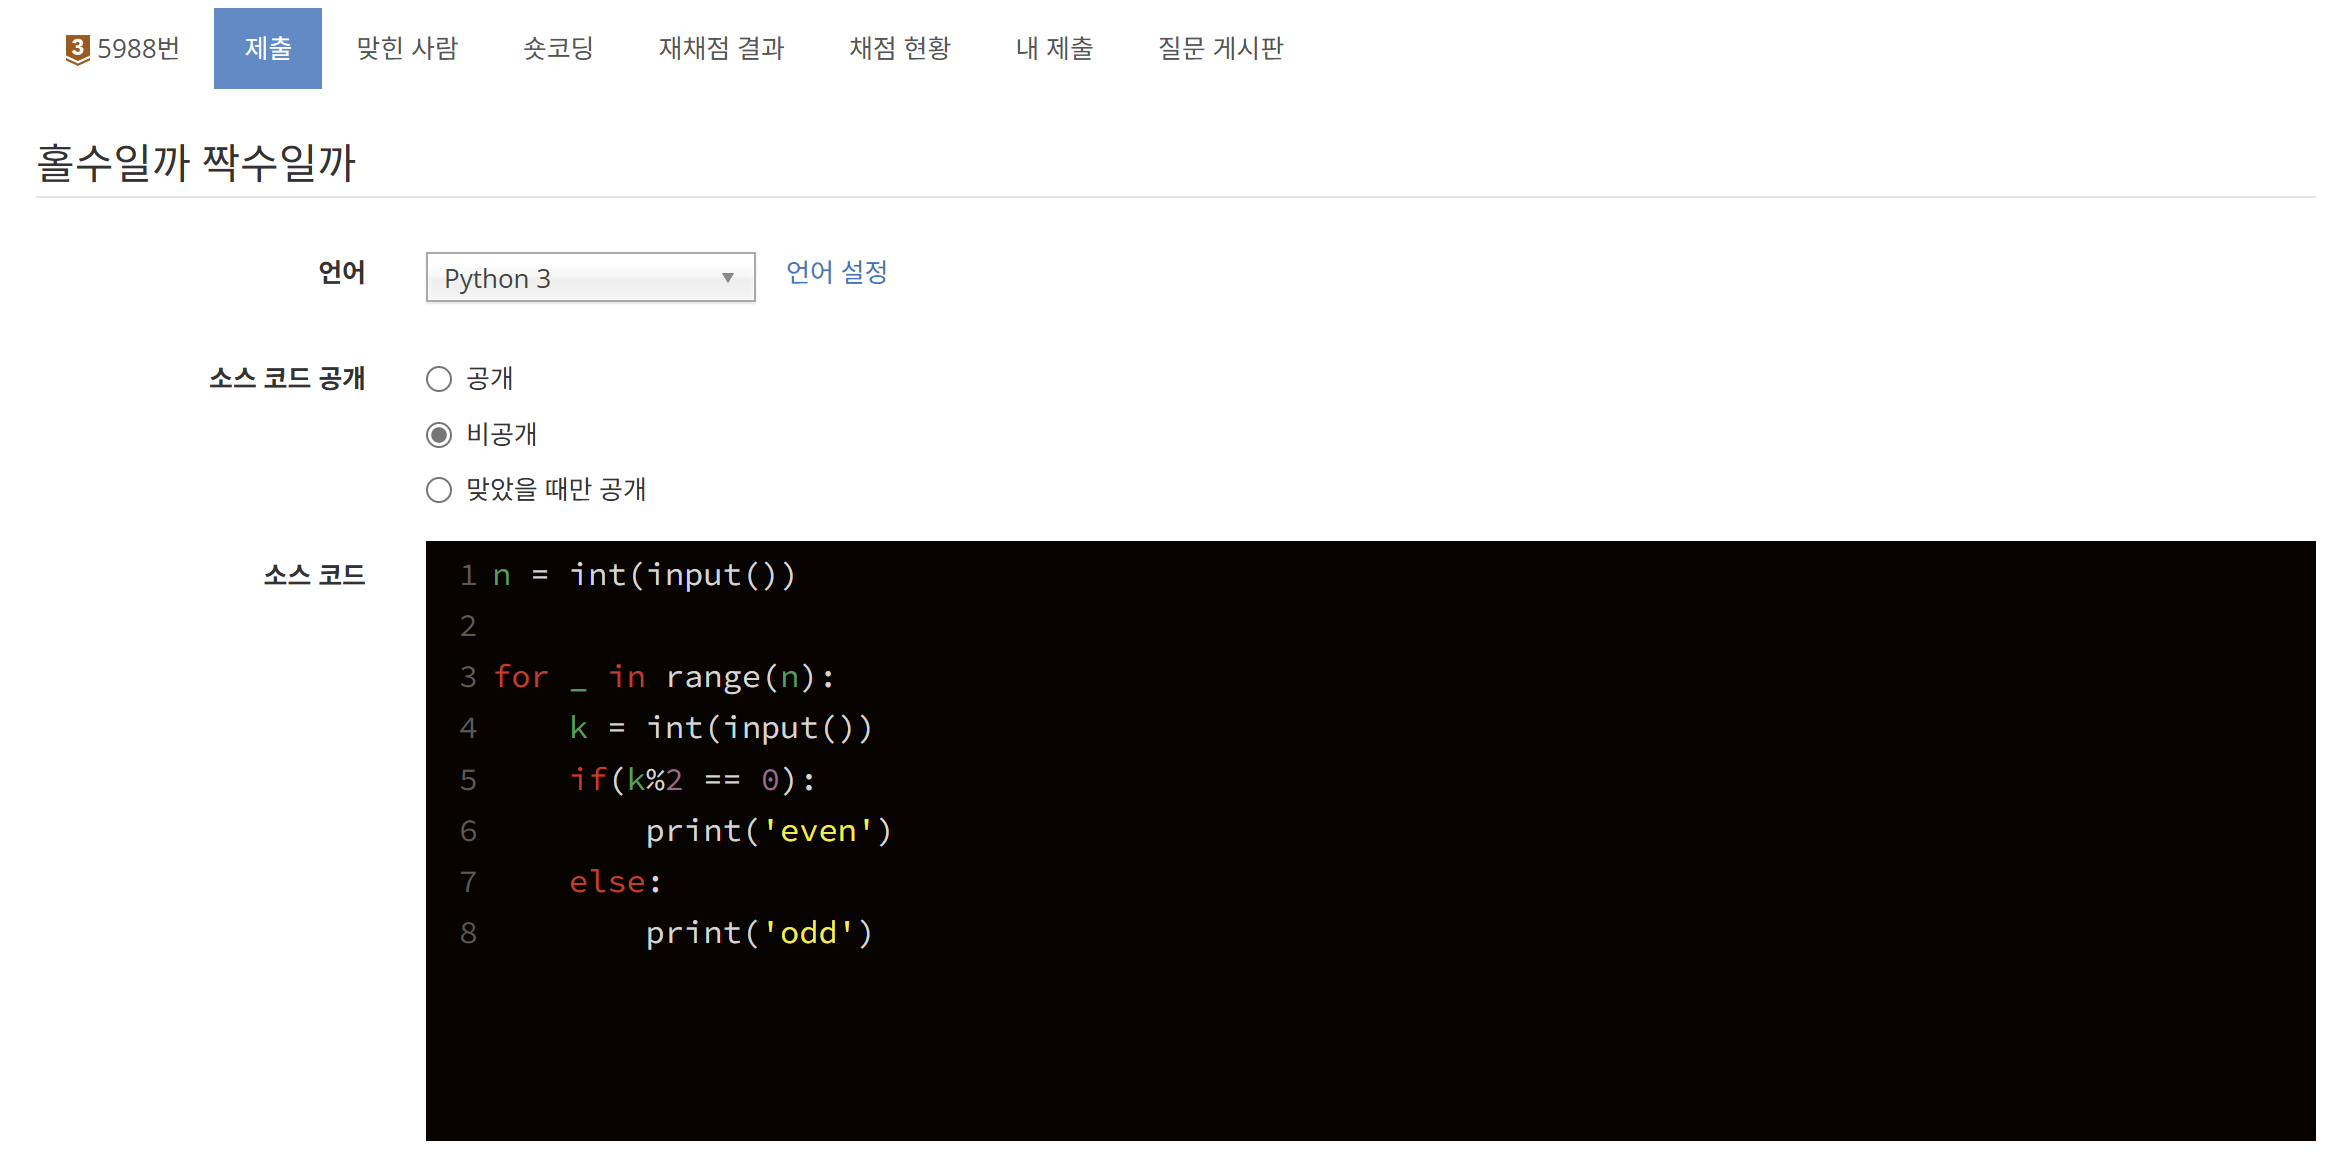This screenshot has width=2349, height=1154.
Task: View the 채점 현황 tab
Action: [x=899, y=49]
